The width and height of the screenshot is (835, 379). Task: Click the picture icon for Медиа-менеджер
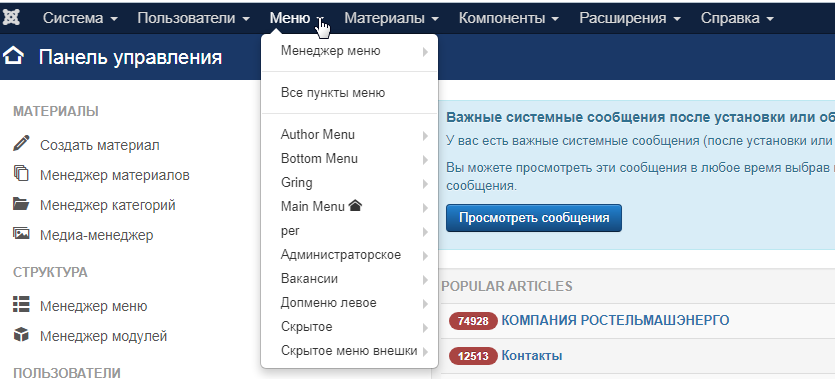pos(21,234)
